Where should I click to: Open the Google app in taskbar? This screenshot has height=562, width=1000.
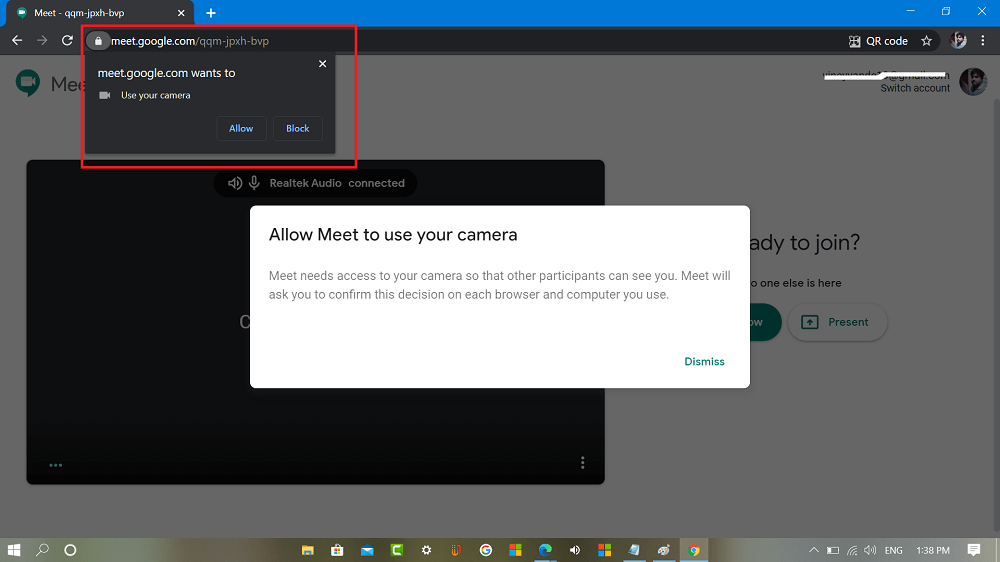click(485, 550)
